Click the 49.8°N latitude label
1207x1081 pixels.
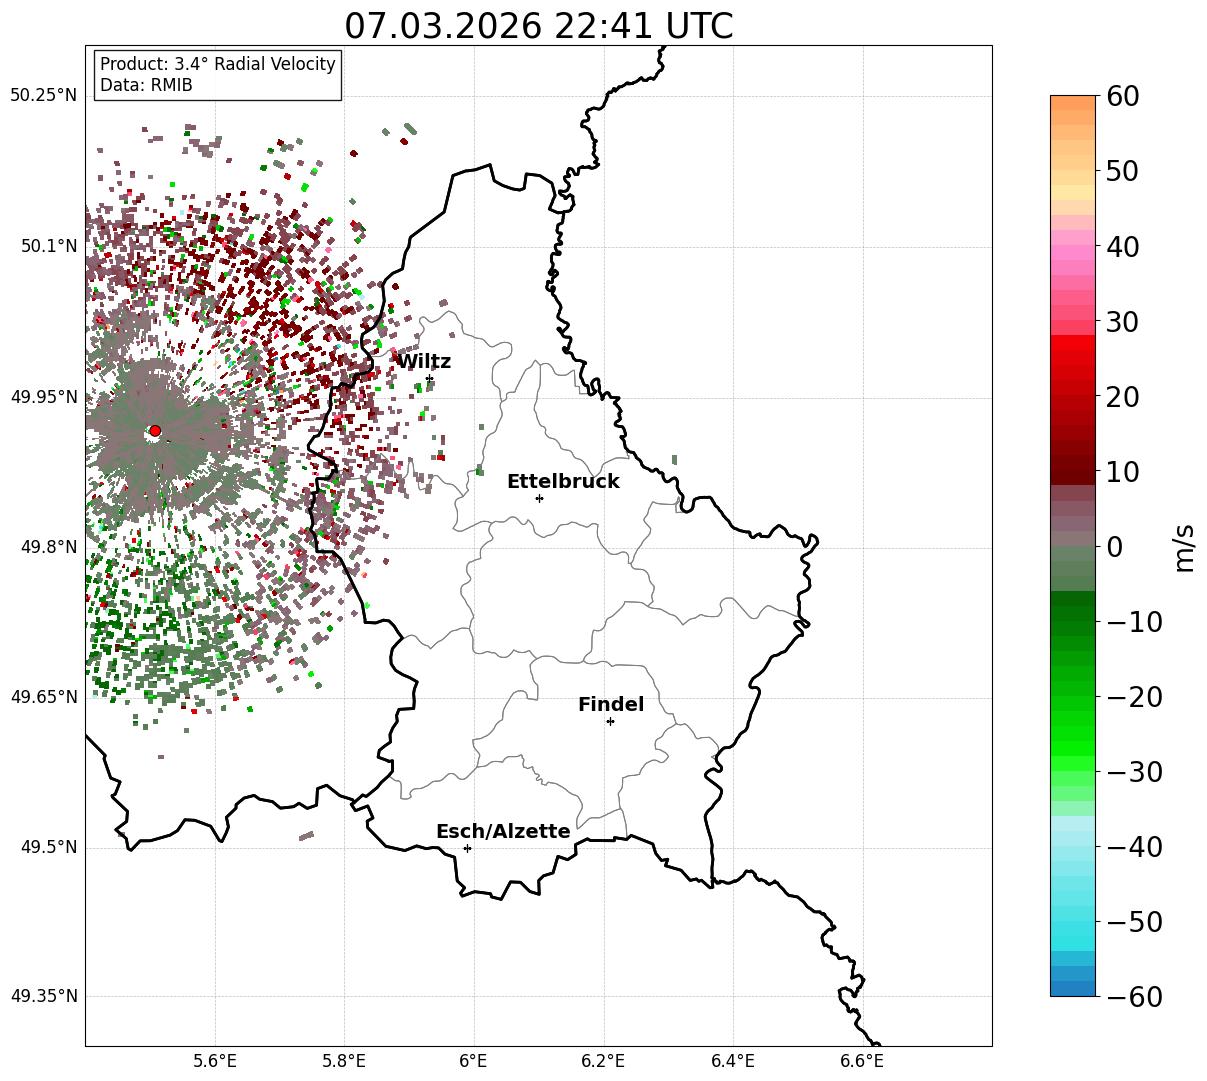coord(49,547)
